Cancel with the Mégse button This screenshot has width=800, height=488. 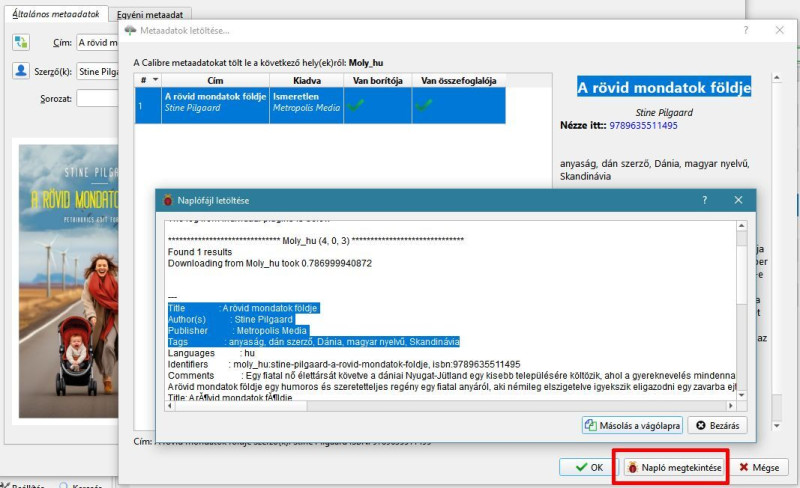click(x=759, y=467)
